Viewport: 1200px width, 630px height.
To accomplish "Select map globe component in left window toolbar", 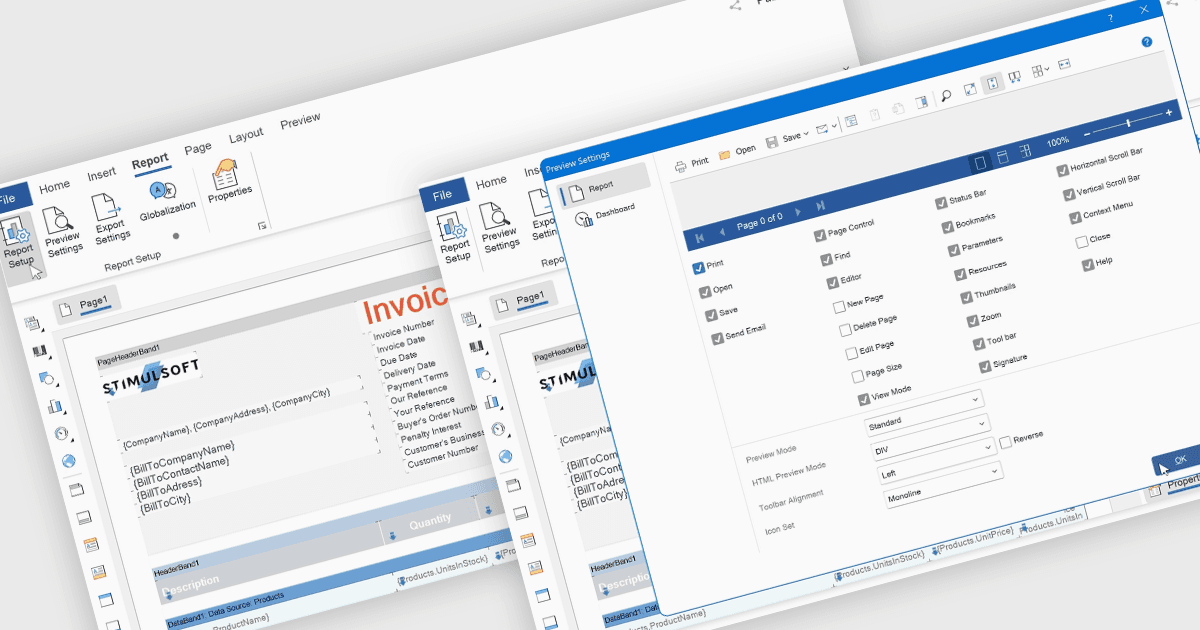I will pyautogui.click(x=67, y=461).
